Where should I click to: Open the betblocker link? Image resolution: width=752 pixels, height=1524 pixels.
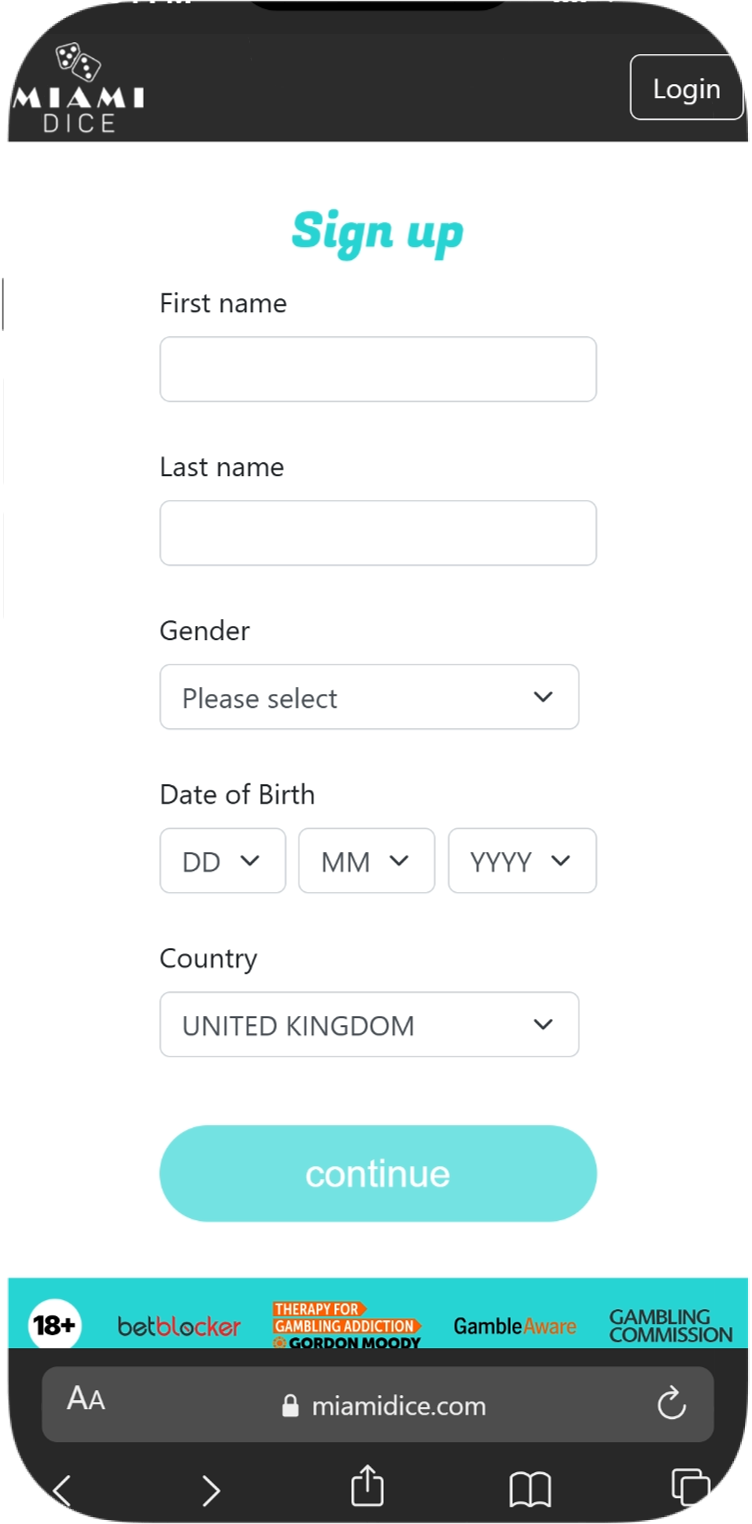tap(179, 1327)
